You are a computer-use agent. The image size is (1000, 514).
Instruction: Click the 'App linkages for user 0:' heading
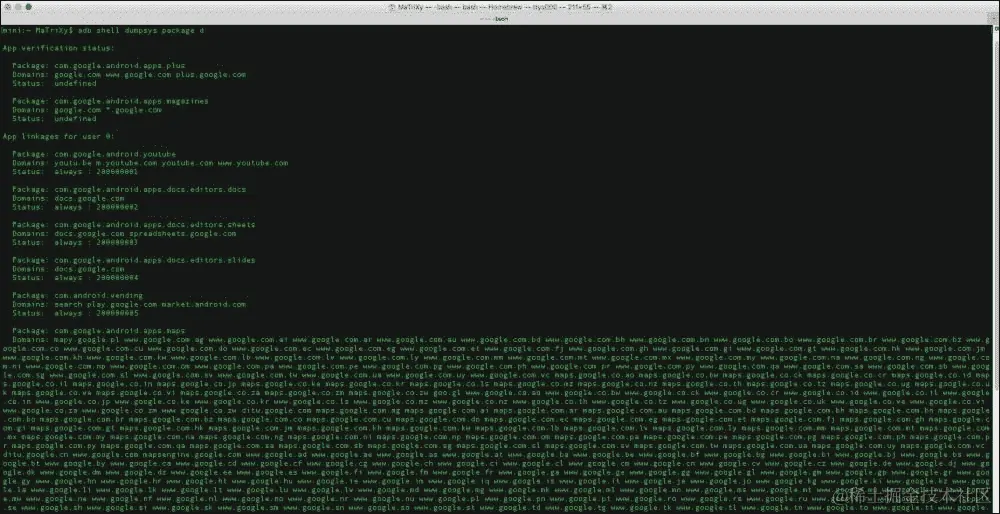pyautogui.click(x=59, y=136)
